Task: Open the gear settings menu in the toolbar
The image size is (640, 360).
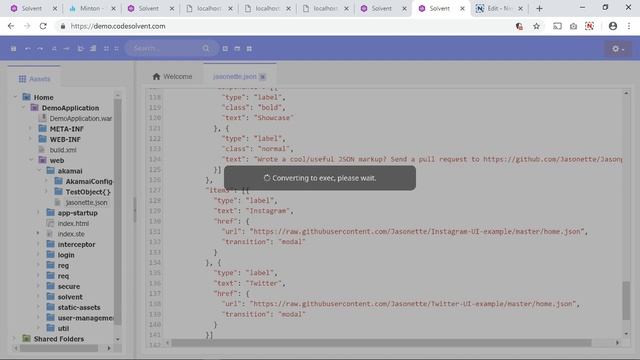Action: (x=618, y=49)
